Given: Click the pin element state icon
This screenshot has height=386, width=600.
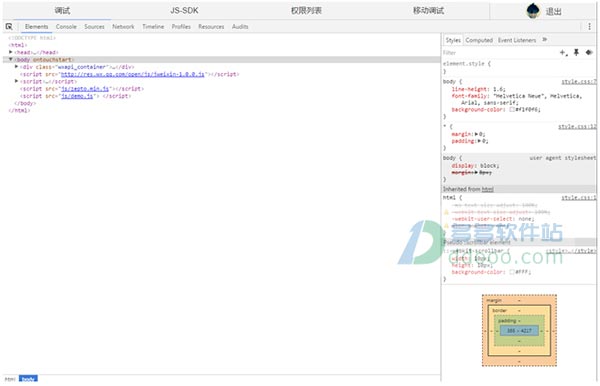Looking at the screenshot, I should point(576,53).
